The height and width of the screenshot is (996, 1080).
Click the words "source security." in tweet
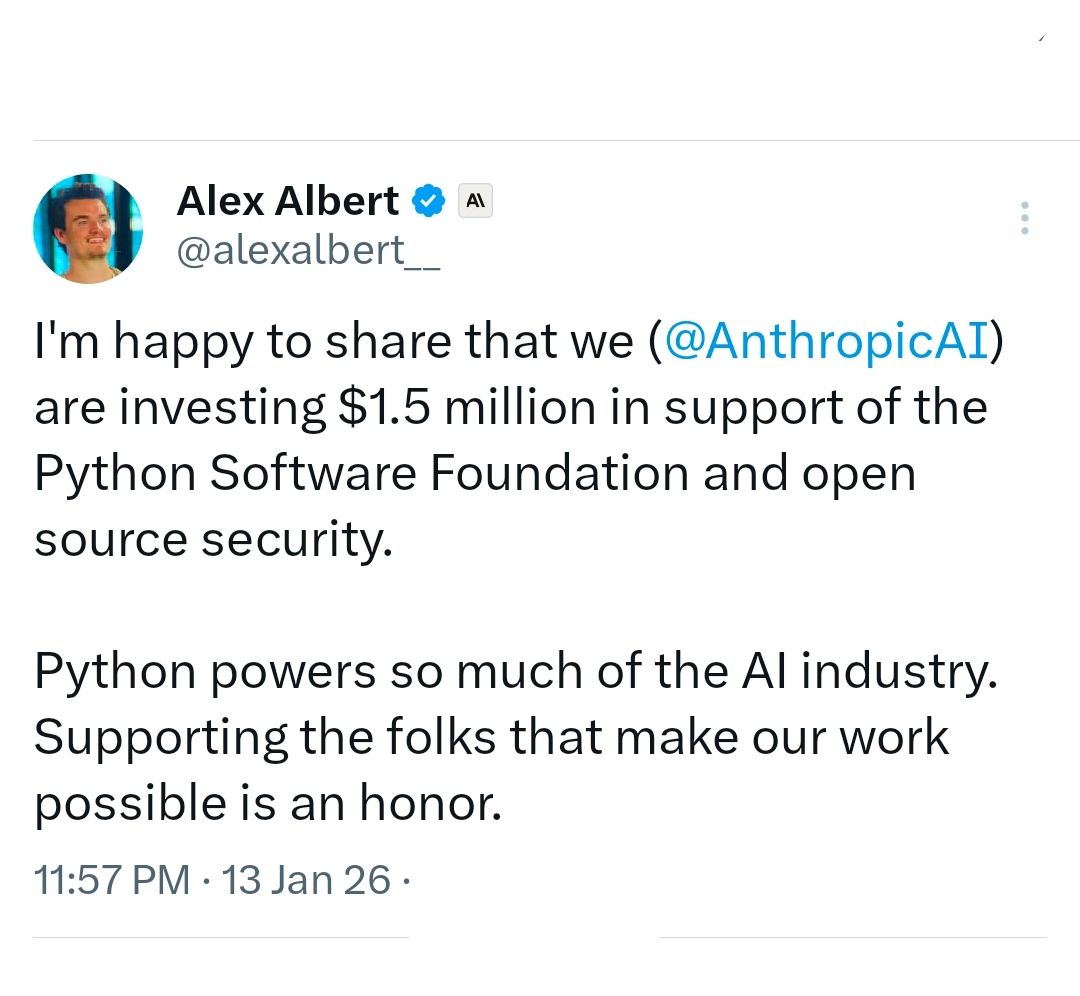click(x=214, y=540)
